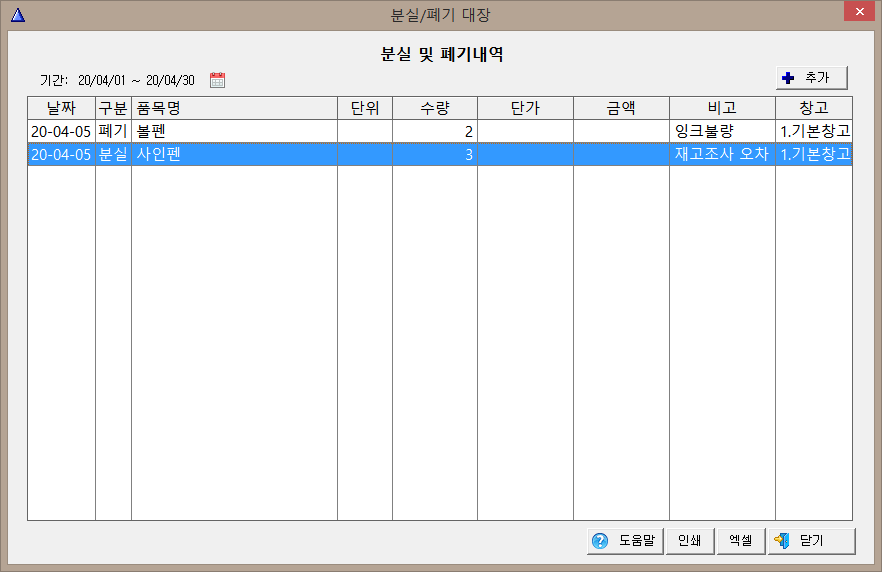The image size is (882, 572).
Task: Click the 닫기 close button
Action: coord(811,541)
